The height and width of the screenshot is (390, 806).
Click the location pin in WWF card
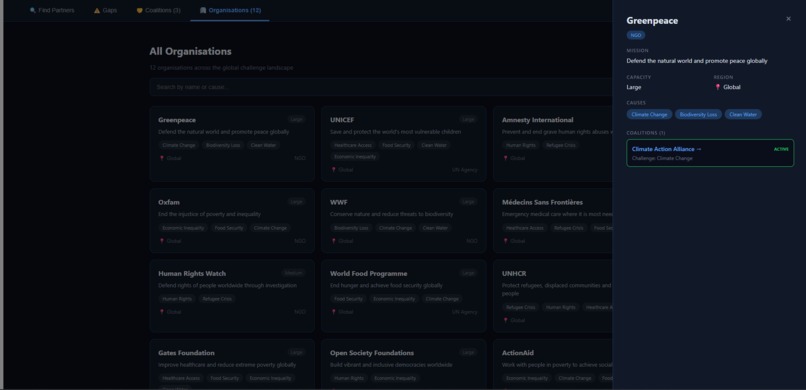[333, 241]
